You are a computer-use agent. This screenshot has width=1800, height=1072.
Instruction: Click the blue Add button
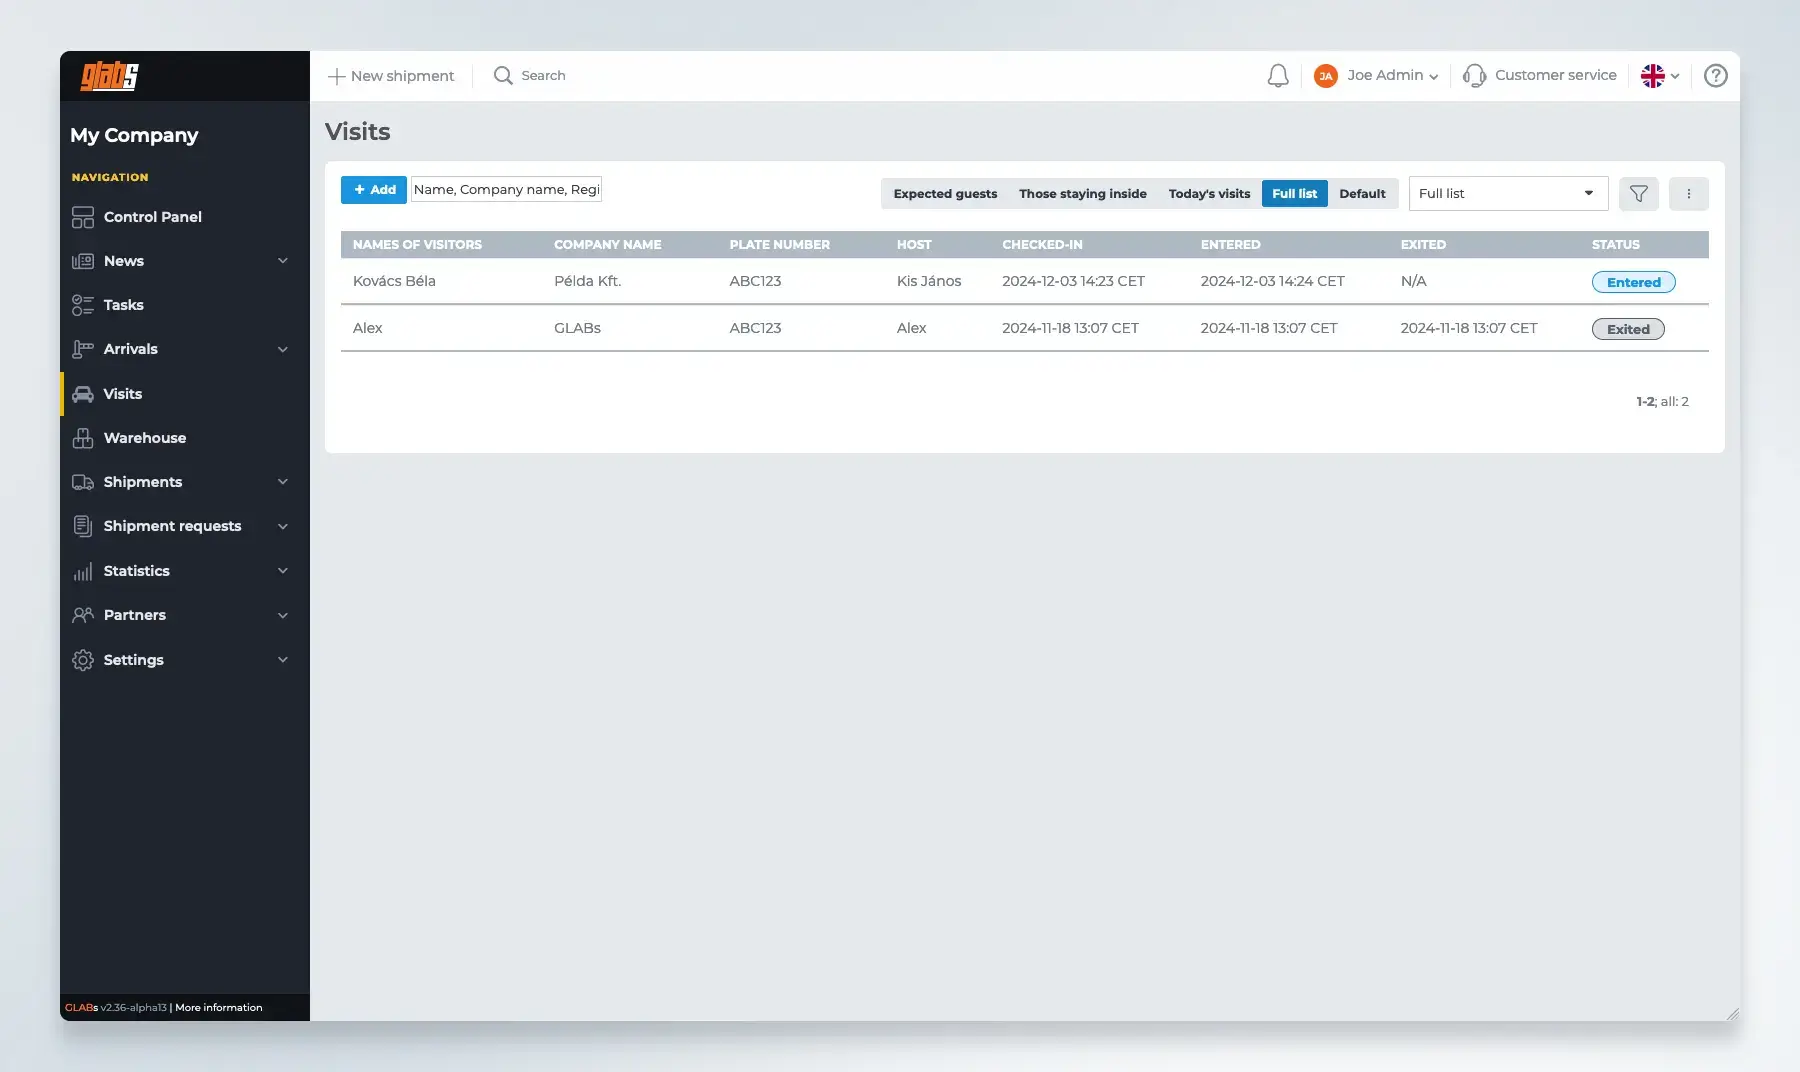374,190
